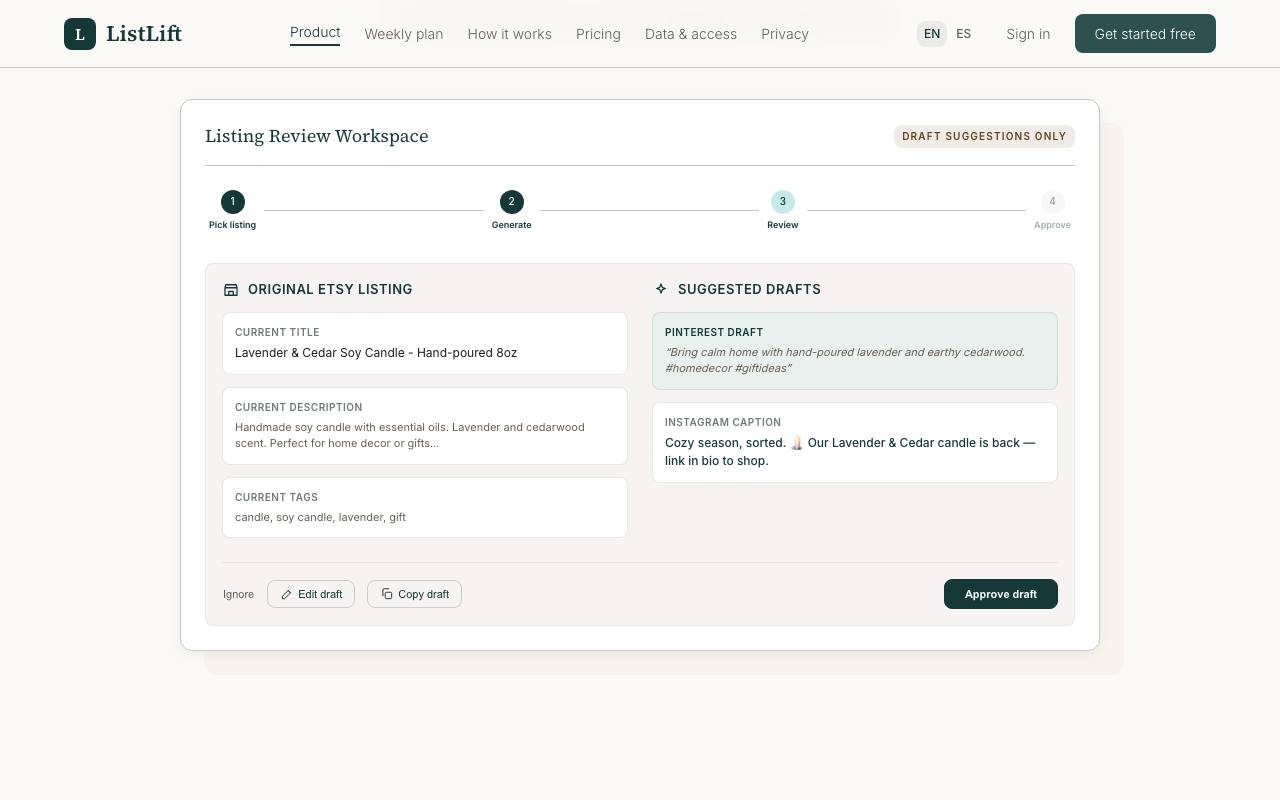
Task: Click the ListLift brand name text
Action: 144,34
